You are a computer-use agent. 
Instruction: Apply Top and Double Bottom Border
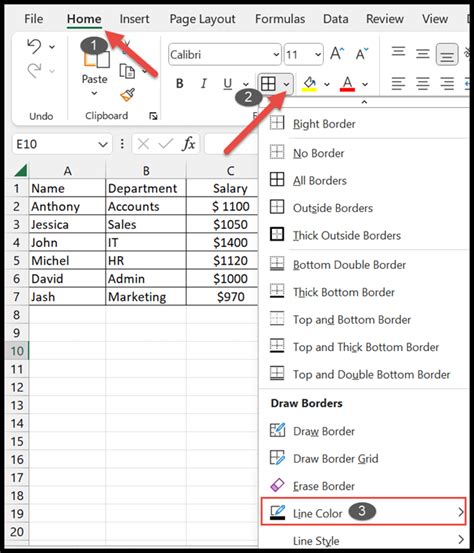point(363,374)
